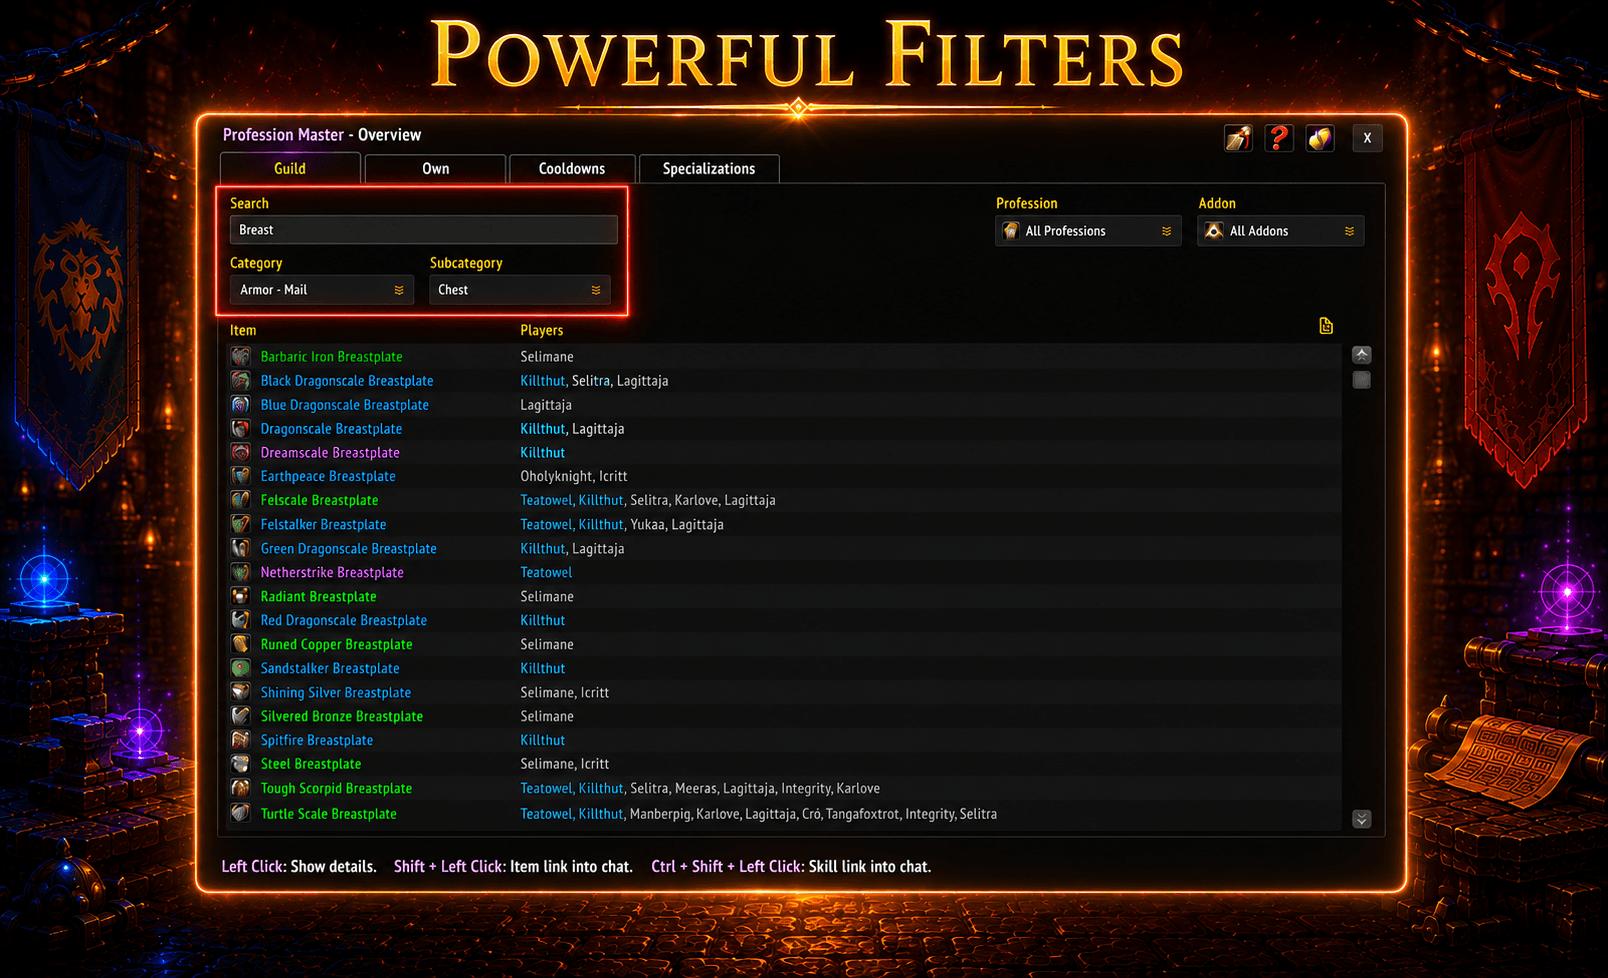Click Runed Copper Breastplate item icon
Screen dimensions: 1608x978
(x=241, y=644)
